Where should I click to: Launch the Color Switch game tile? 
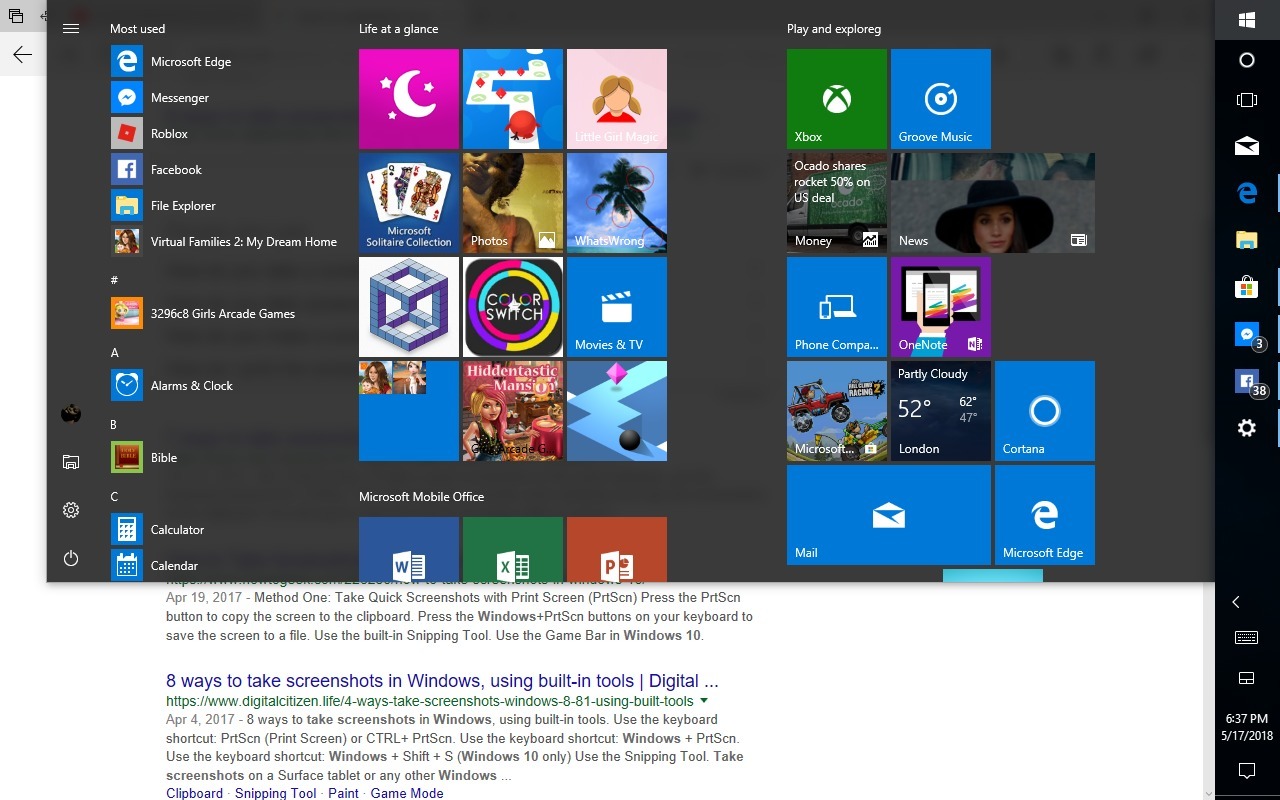pos(513,307)
